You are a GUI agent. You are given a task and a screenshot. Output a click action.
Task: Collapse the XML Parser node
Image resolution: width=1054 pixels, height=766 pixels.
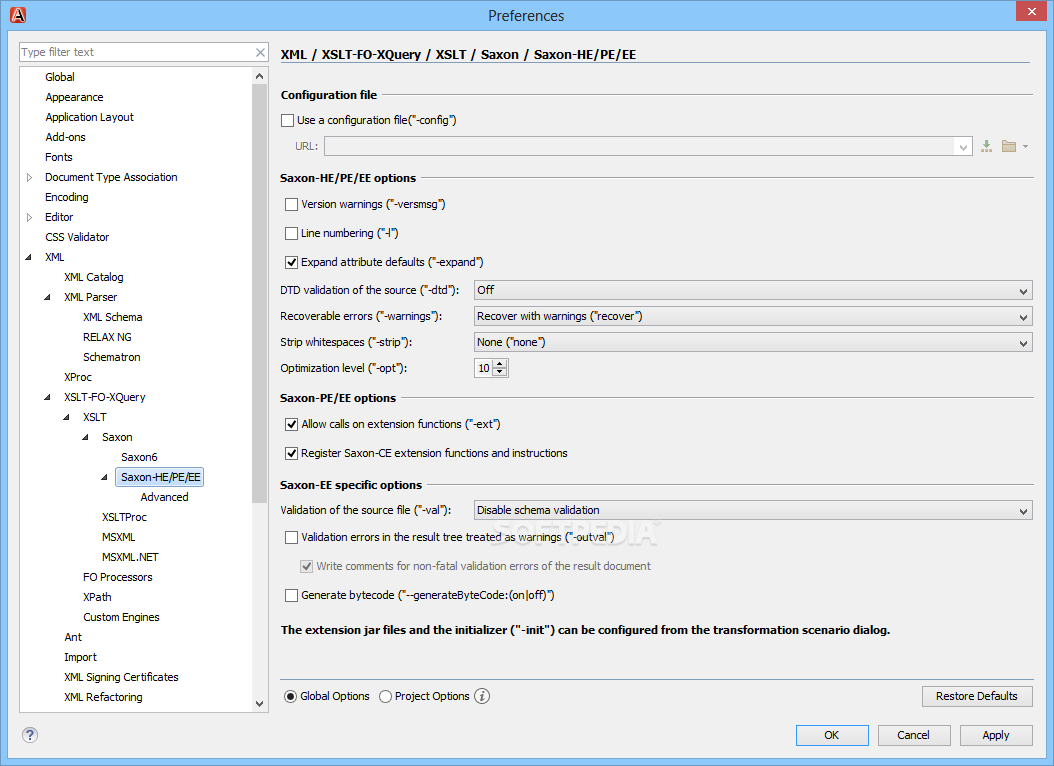pyautogui.click(x=47, y=297)
